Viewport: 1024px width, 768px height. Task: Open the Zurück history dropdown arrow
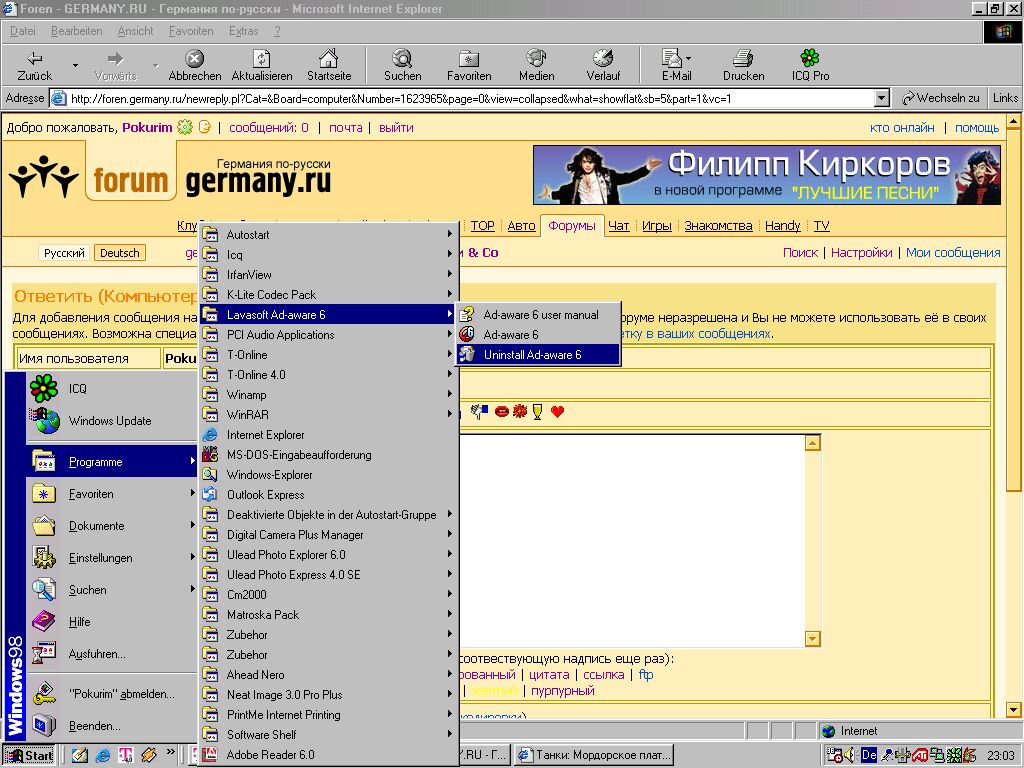[75, 65]
